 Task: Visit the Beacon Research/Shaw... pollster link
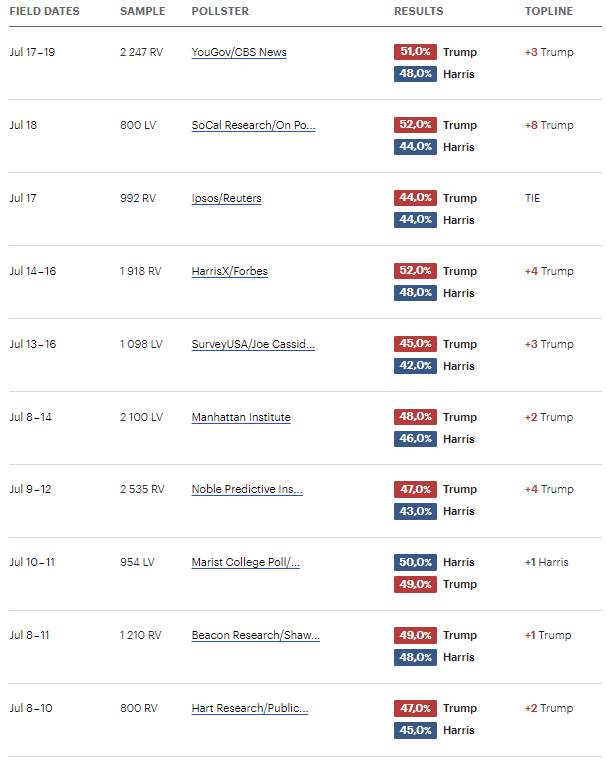tap(255, 635)
